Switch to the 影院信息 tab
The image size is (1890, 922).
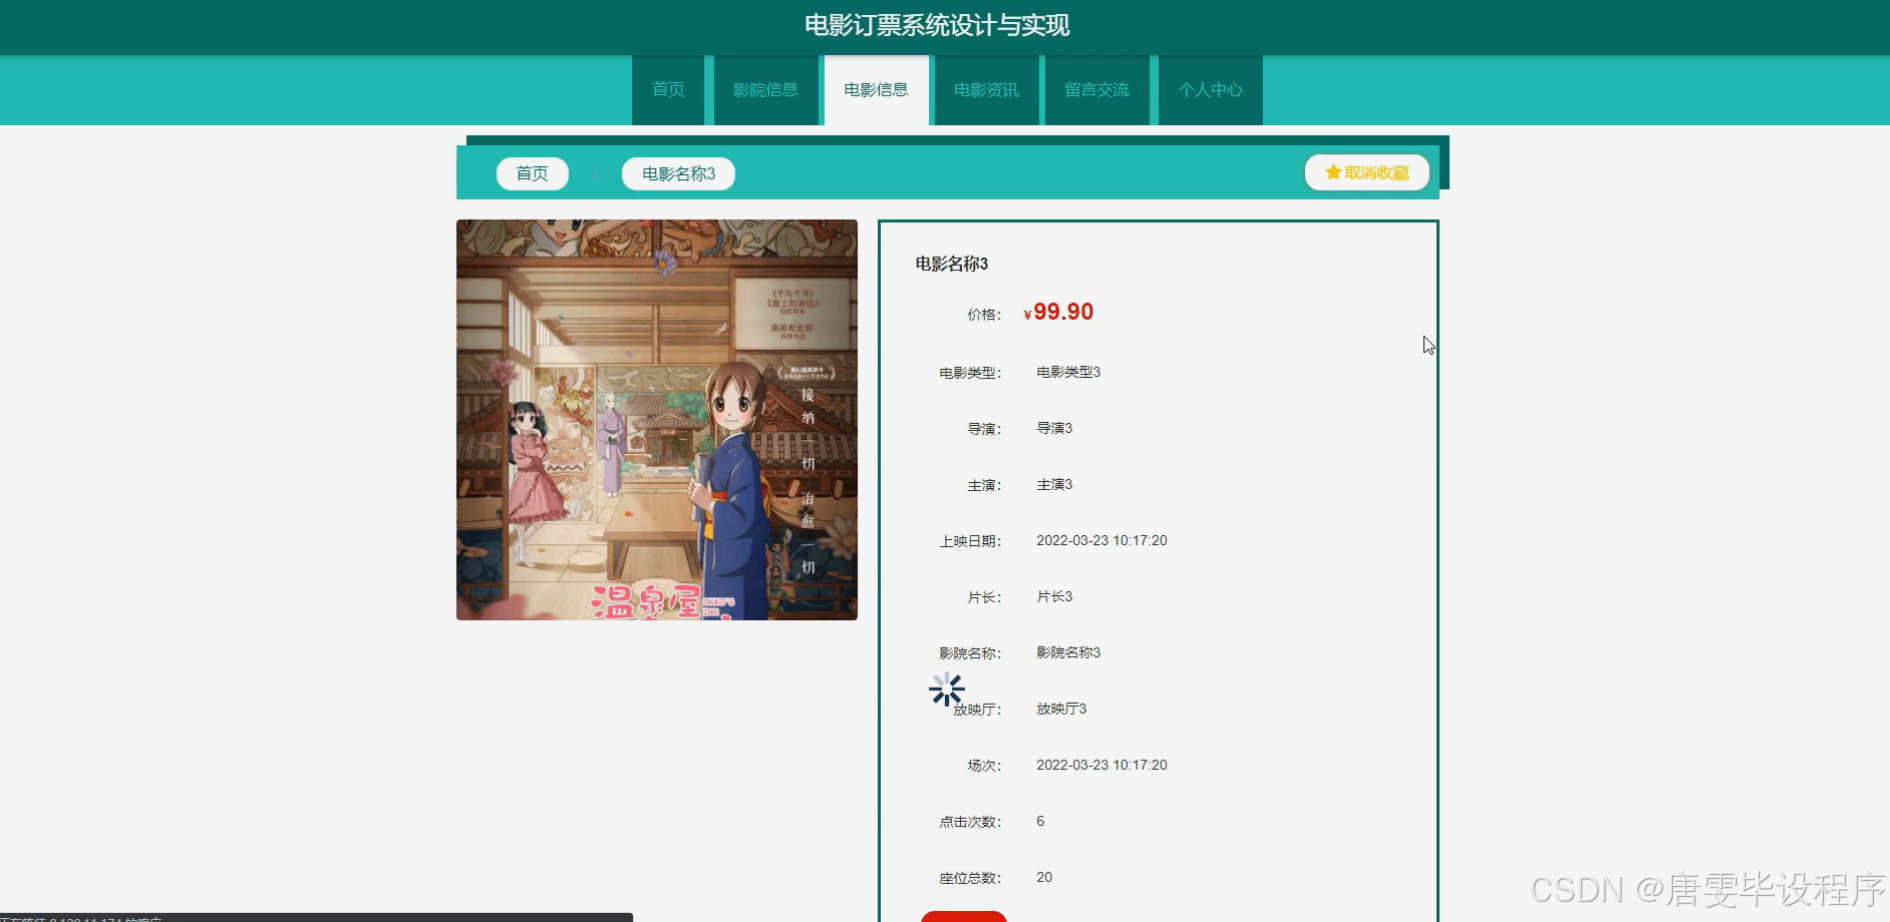click(x=766, y=90)
